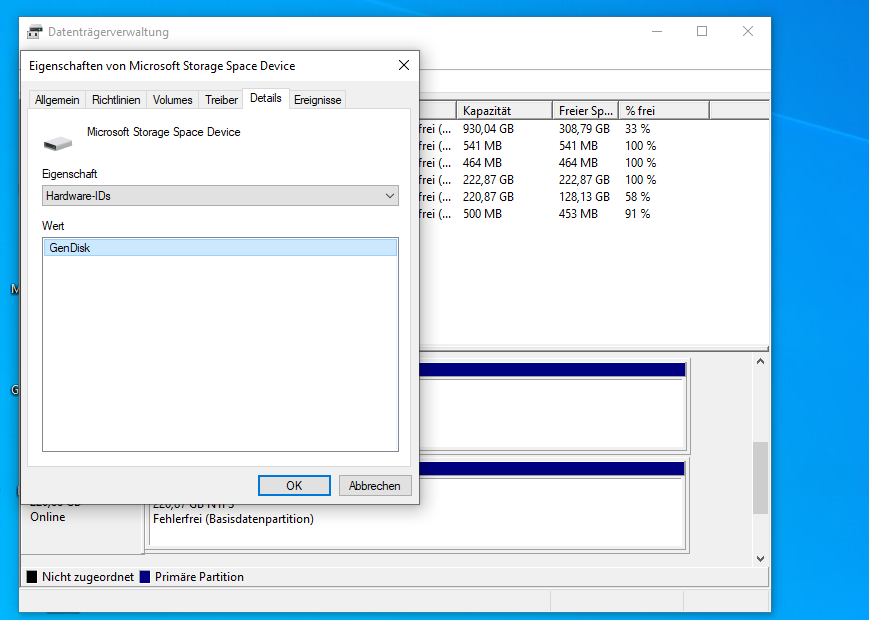Screen dimensions: 869x620
Task: Maximize the Datenträgerverwaltung window
Action: coord(702,32)
